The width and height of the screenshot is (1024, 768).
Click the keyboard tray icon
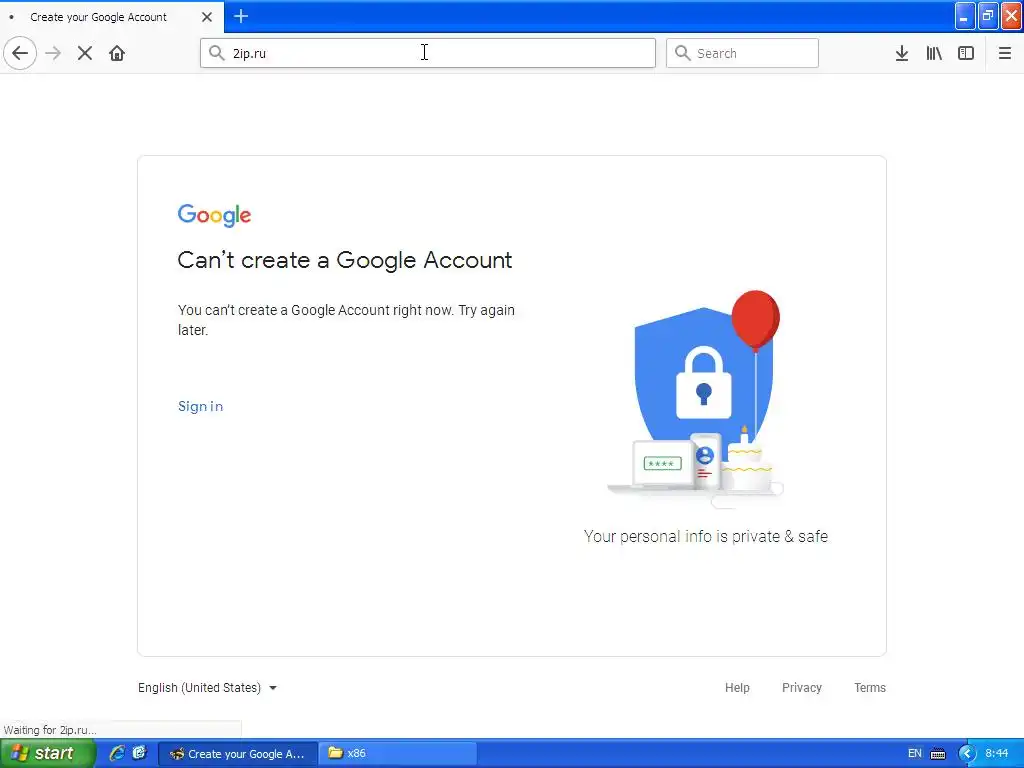point(938,754)
